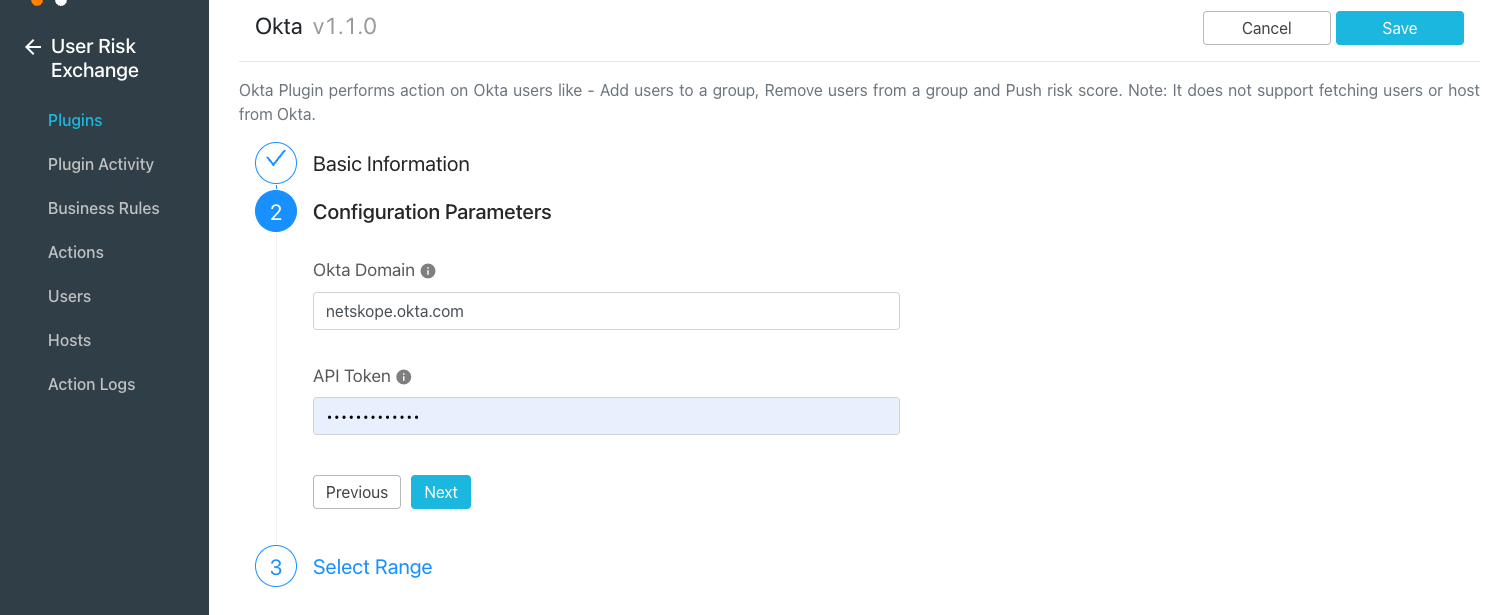The width and height of the screenshot is (1498, 615).
Task: Click the step 3 circle icon
Action: tap(276, 567)
